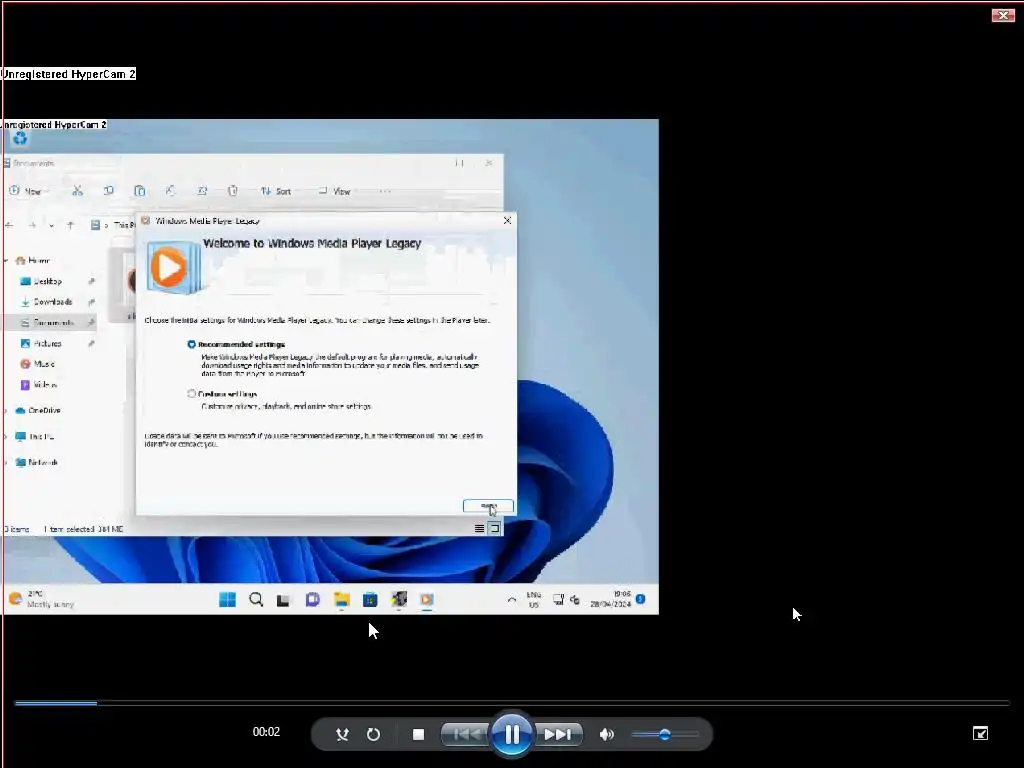This screenshot has height=768, width=1024.
Task: Click the large icons view toggle in Explorer
Action: pos(495,528)
